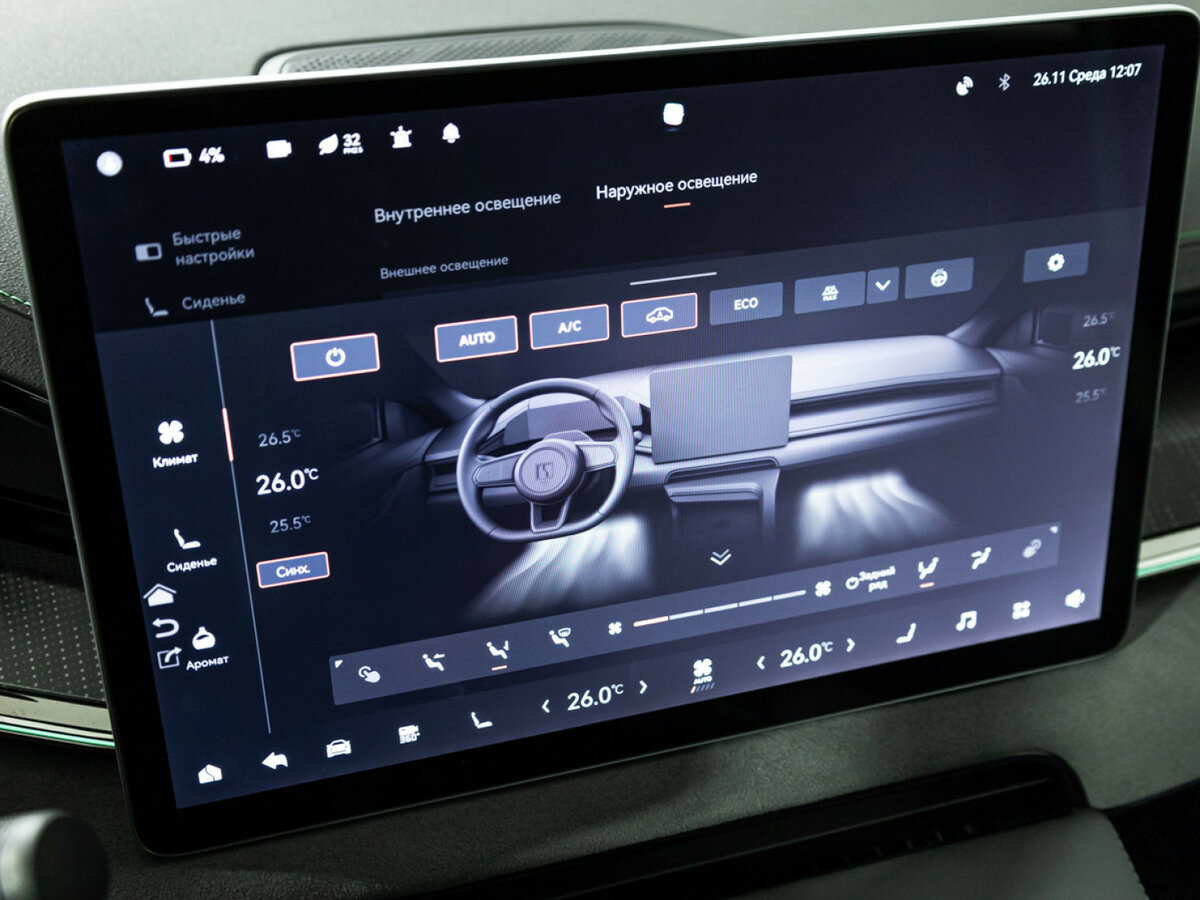This screenshot has width=1200, height=900.
Task: Tap the Bluetooth icon in status bar
Action: (1004, 83)
